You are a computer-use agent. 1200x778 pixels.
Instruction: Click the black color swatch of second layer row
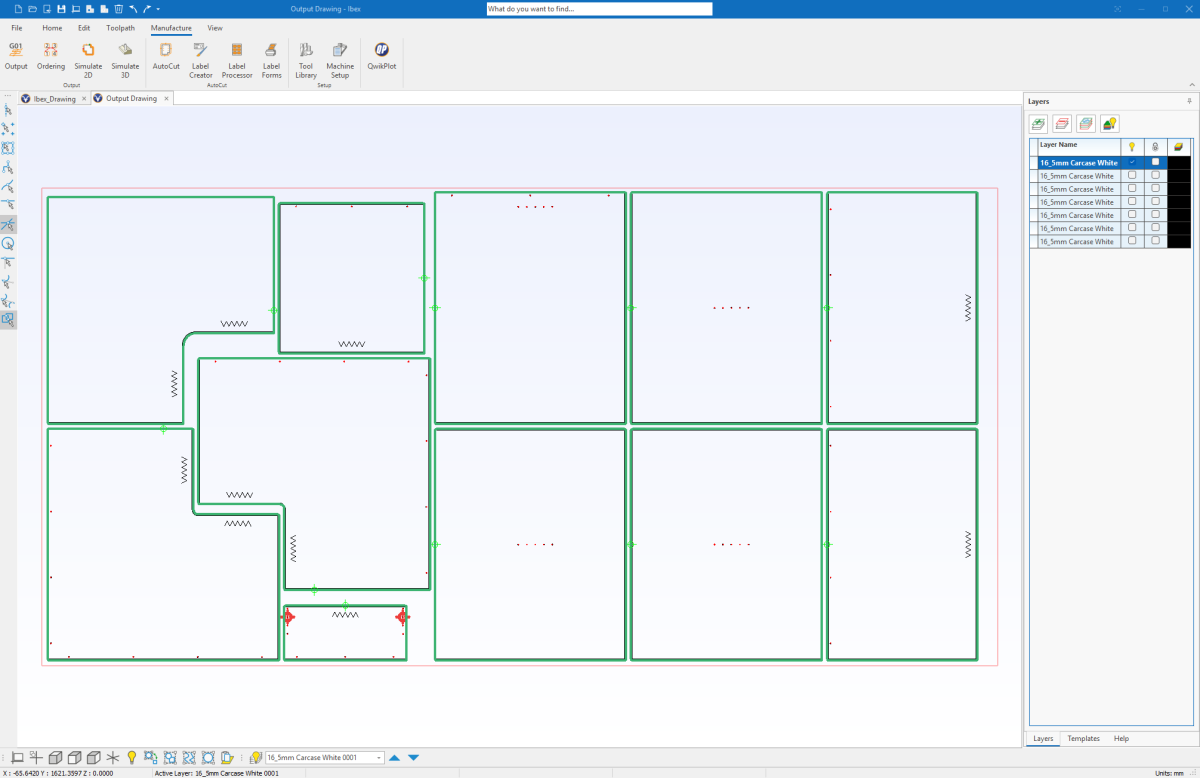click(1180, 175)
